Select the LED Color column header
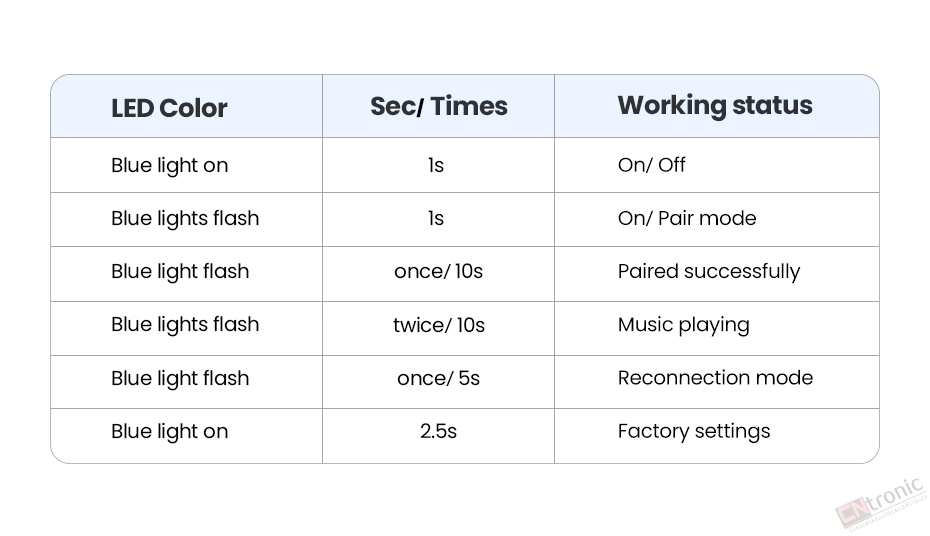The width and height of the screenshot is (930, 536). pos(169,108)
